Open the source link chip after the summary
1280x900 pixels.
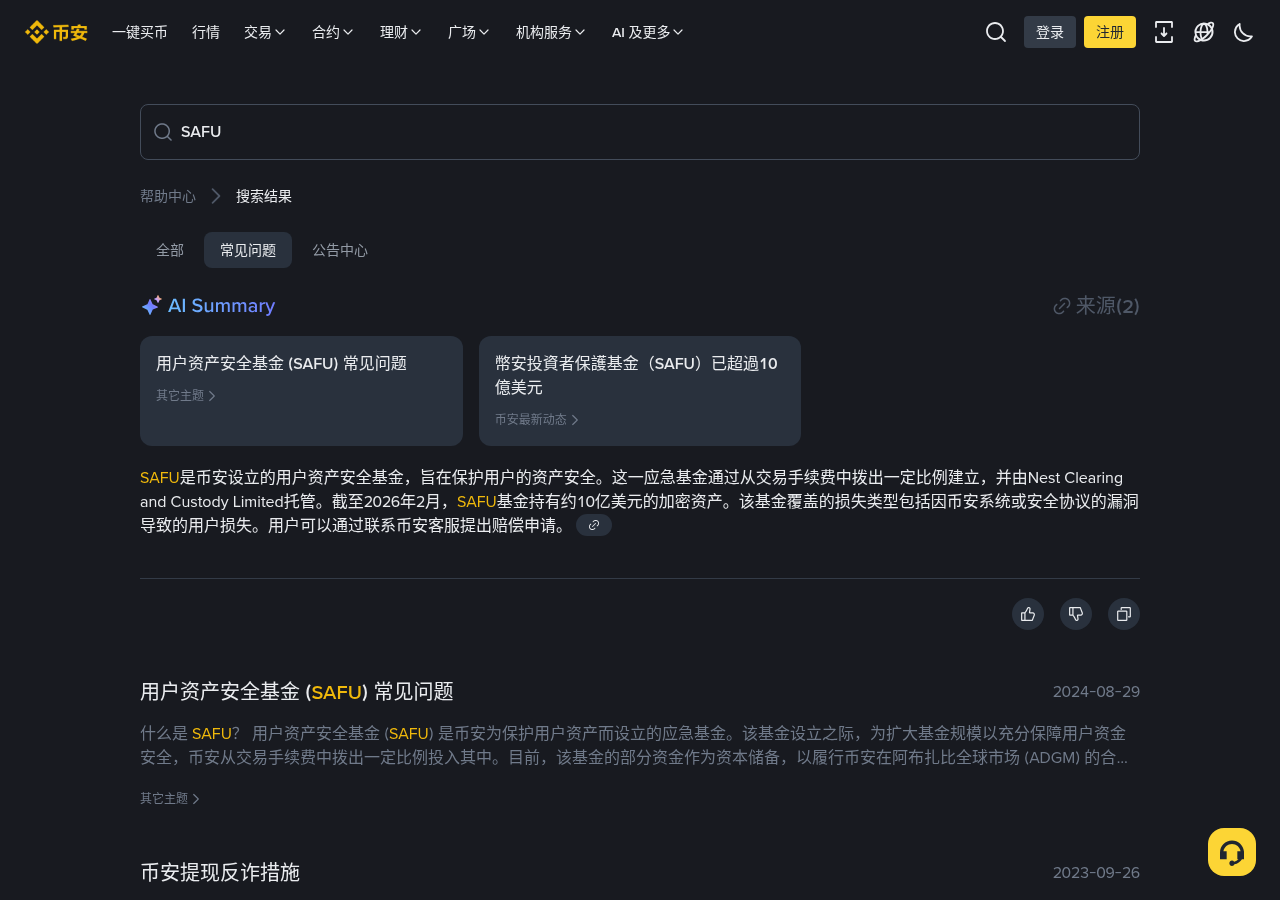coord(594,525)
